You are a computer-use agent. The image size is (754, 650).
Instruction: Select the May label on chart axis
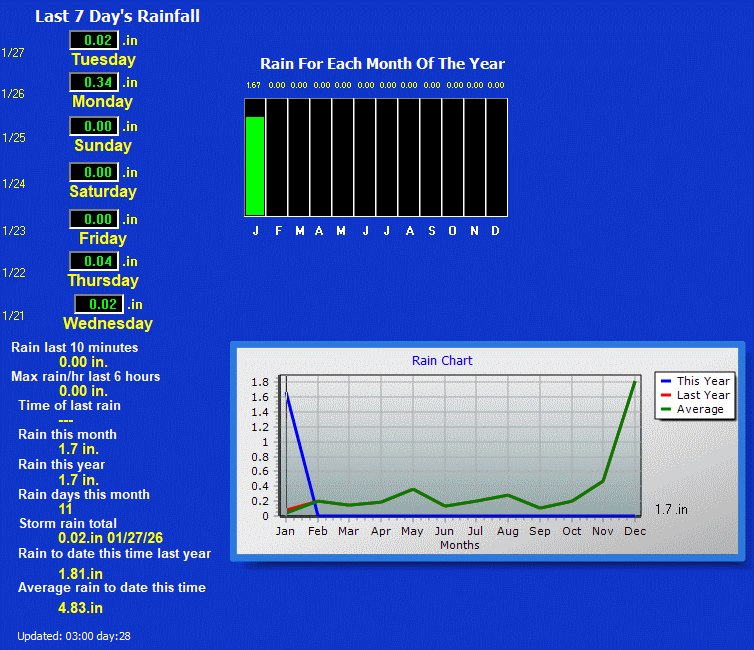412,531
